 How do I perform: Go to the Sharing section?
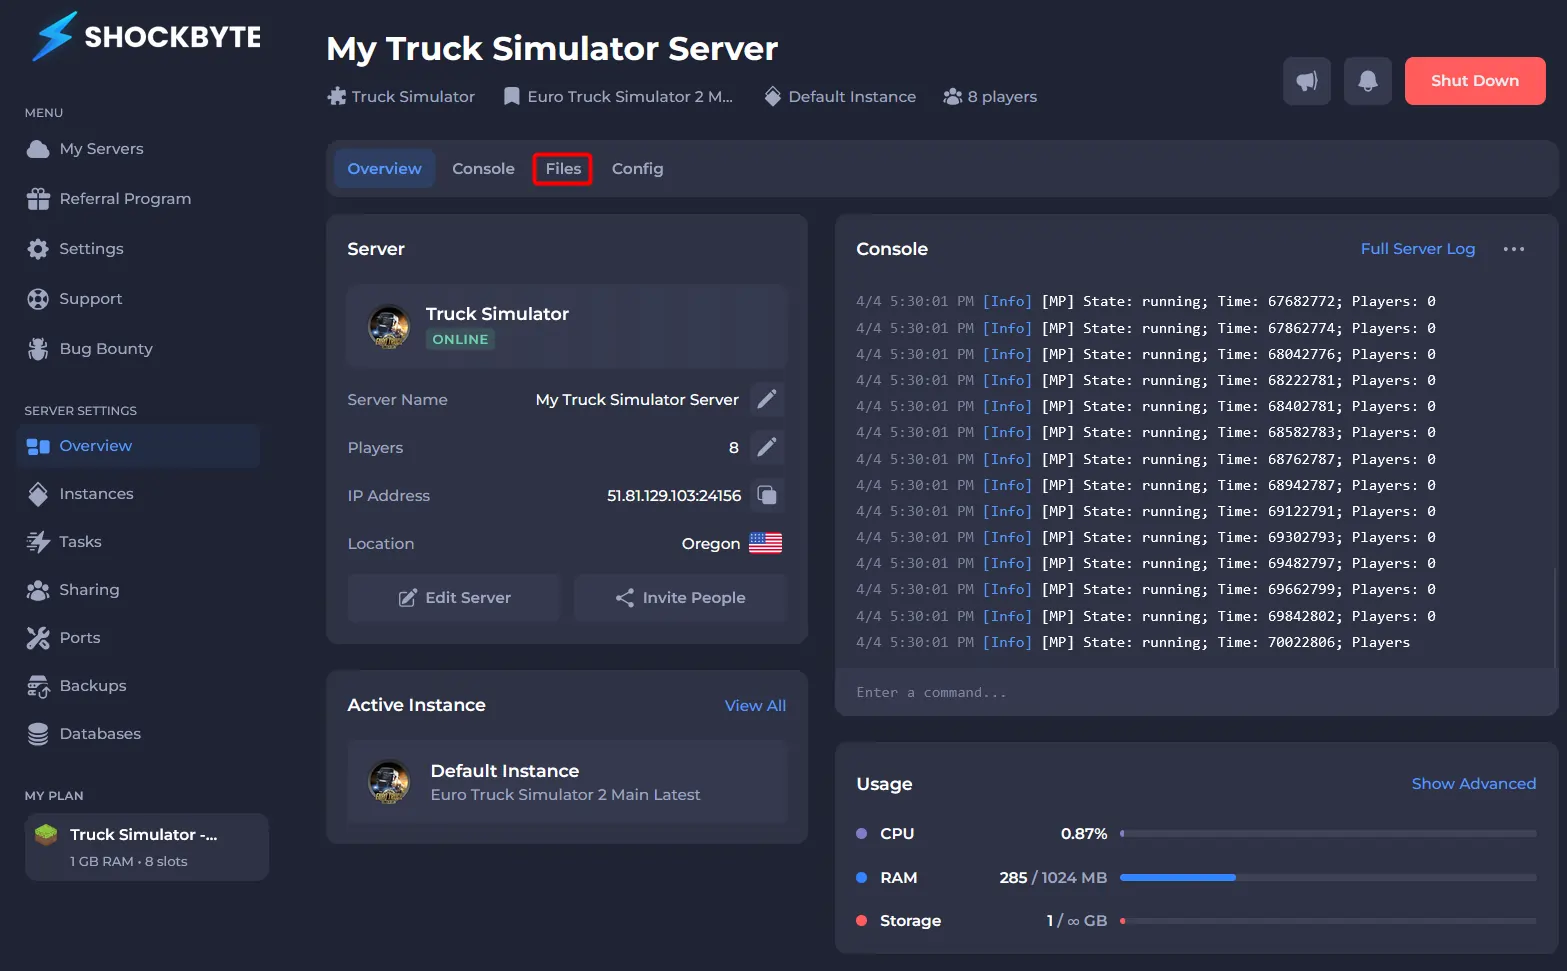tap(73, 590)
